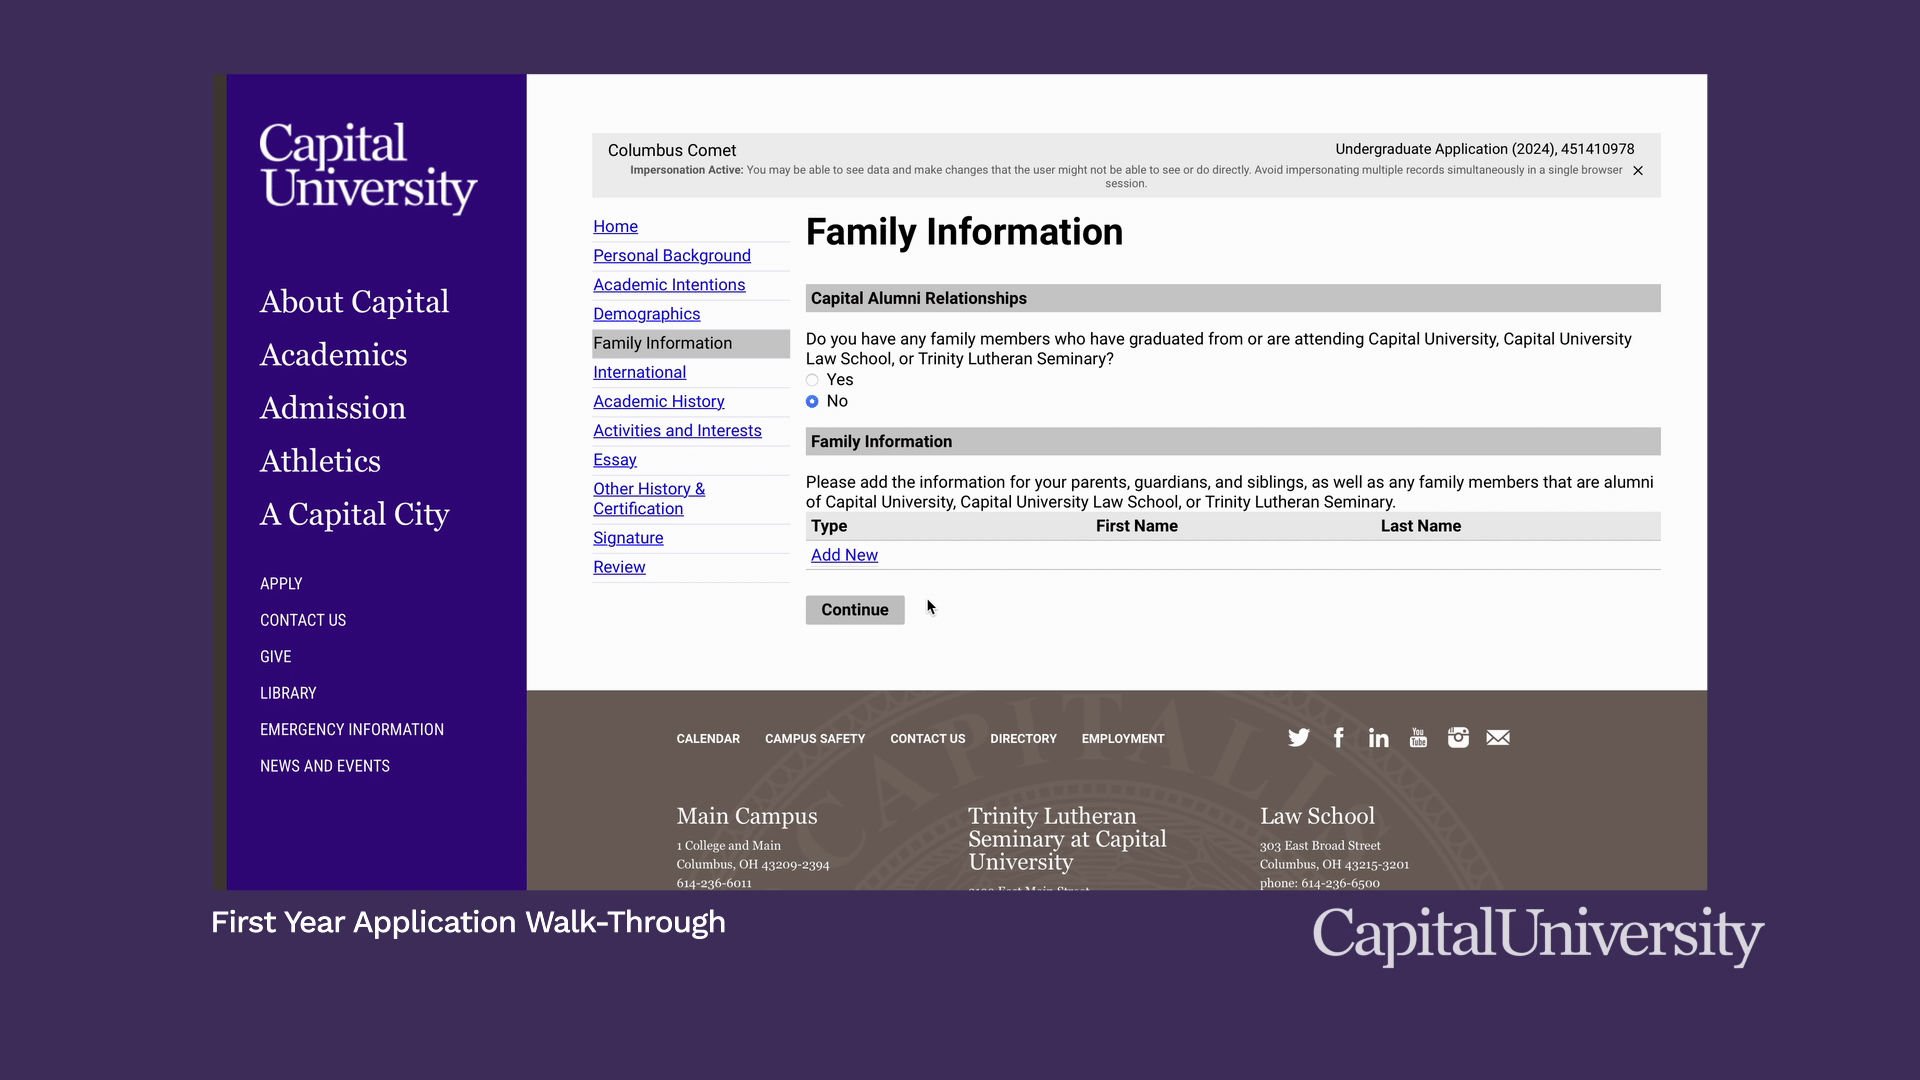This screenshot has width=1920, height=1080.
Task: Click CONTACT US in the footer bar
Action: 928,739
